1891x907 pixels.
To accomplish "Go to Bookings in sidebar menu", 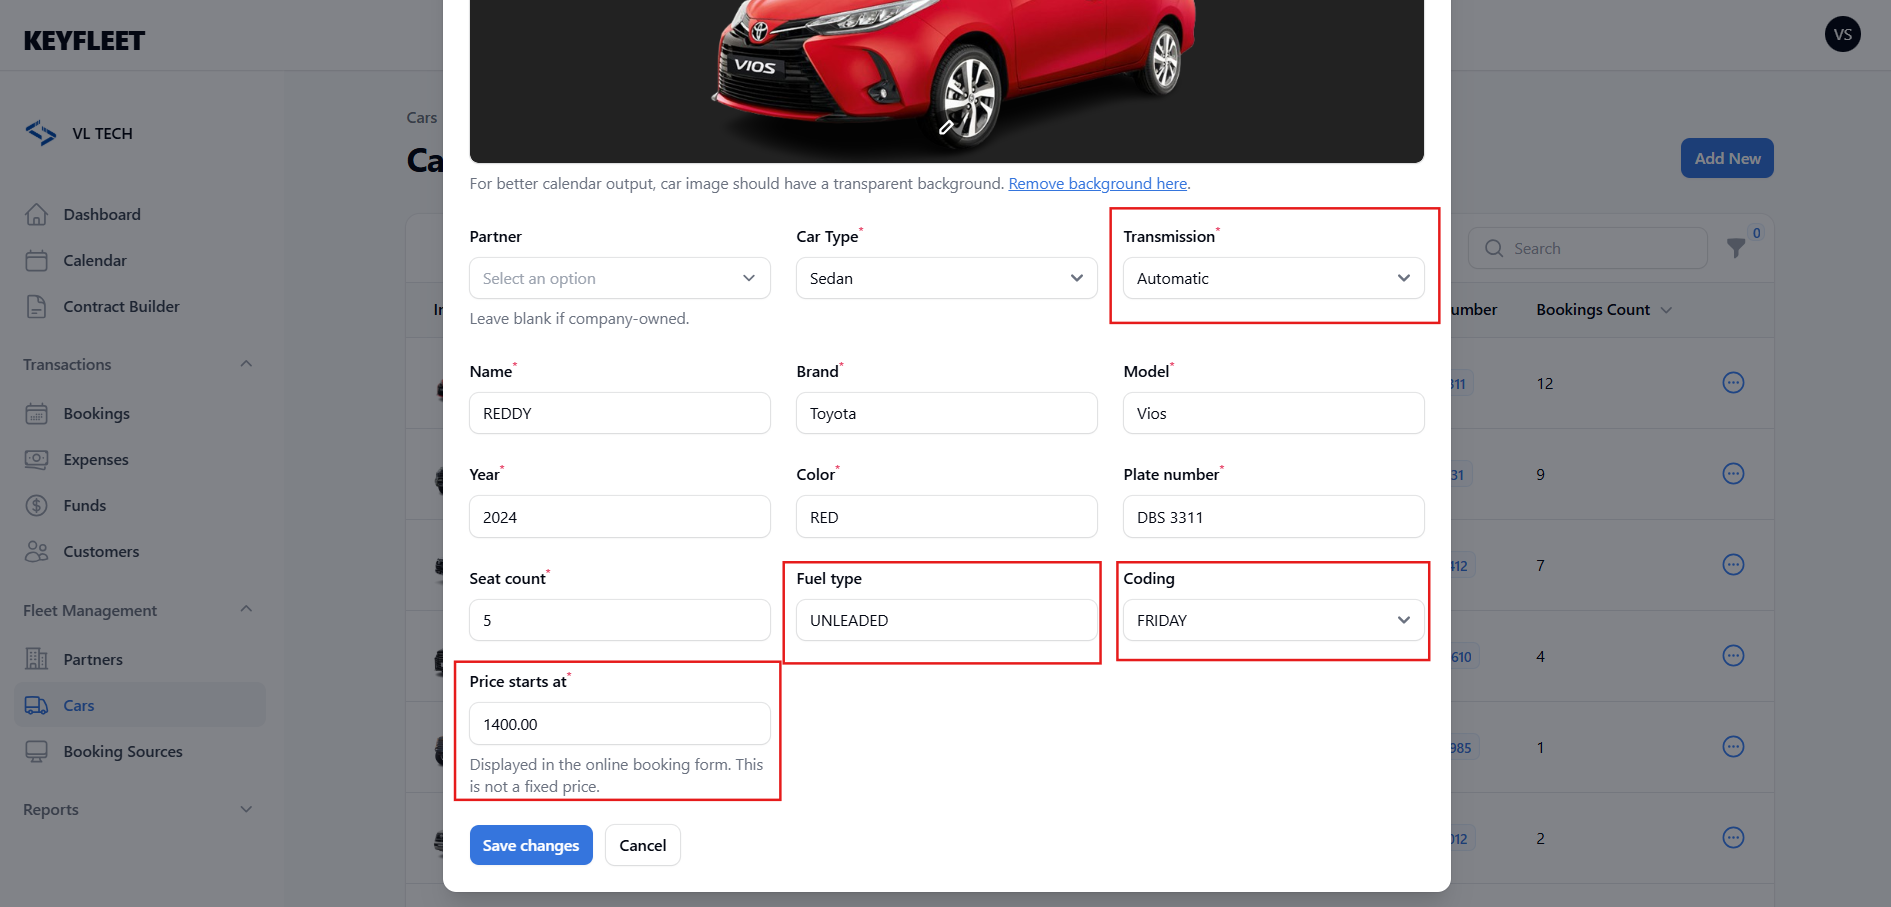I will tap(96, 414).
